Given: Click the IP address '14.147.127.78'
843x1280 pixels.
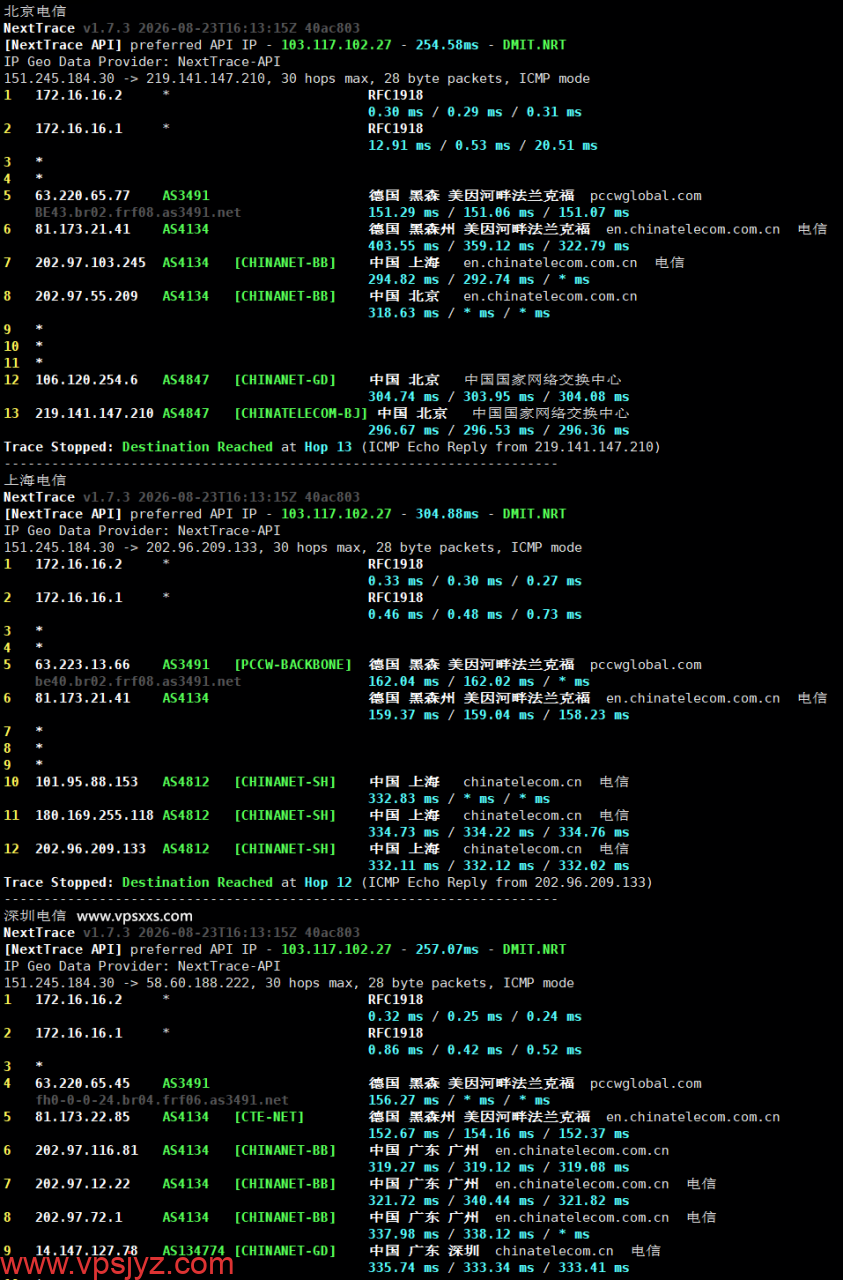Looking at the screenshot, I should tap(87, 1250).
